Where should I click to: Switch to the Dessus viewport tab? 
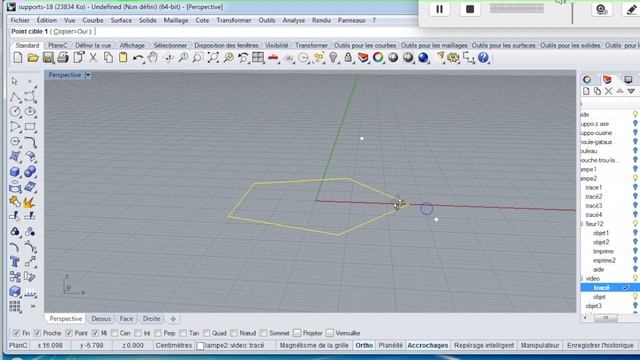point(101,319)
